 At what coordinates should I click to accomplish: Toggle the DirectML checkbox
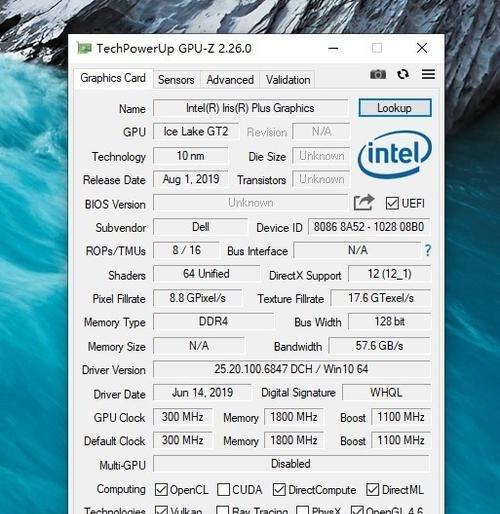(x=372, y=490)
